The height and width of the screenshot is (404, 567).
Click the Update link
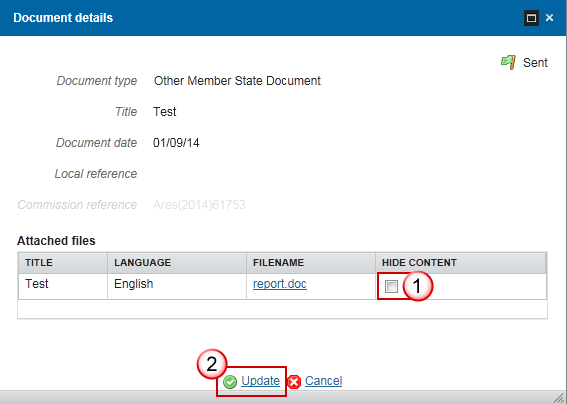point(260,380)
